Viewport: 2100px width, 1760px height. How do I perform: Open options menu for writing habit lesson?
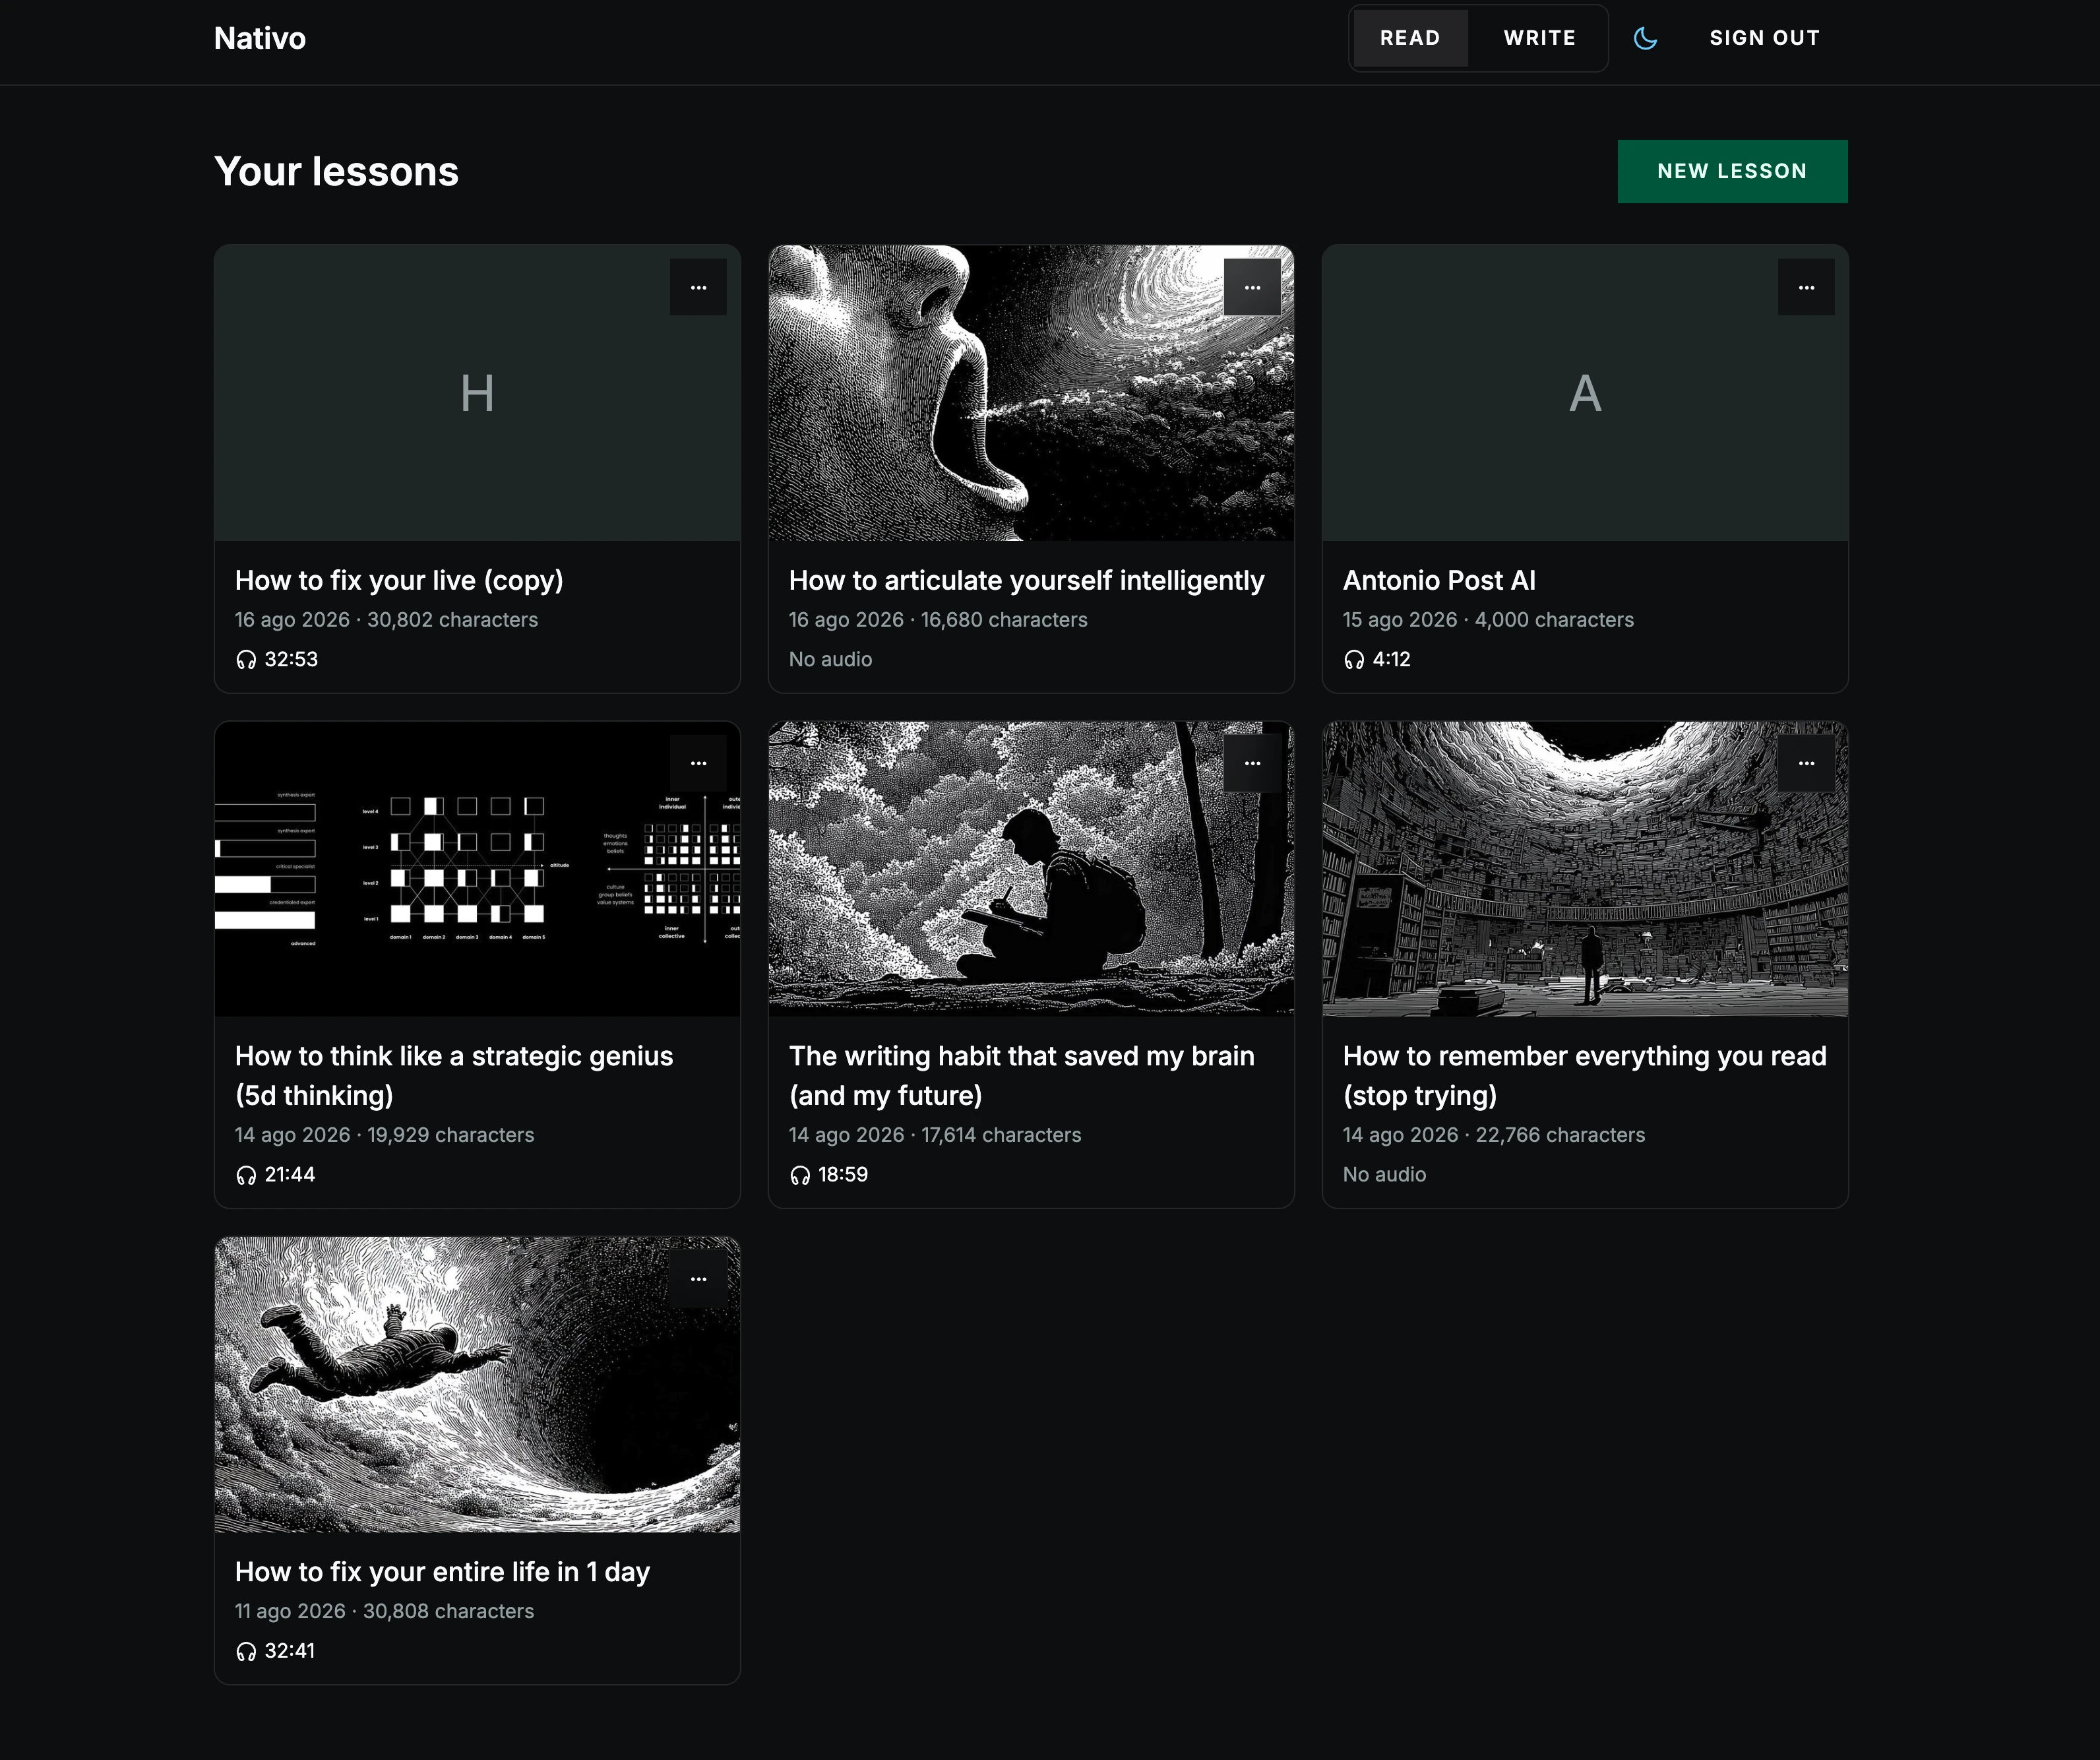click(x=1252, y=763)
